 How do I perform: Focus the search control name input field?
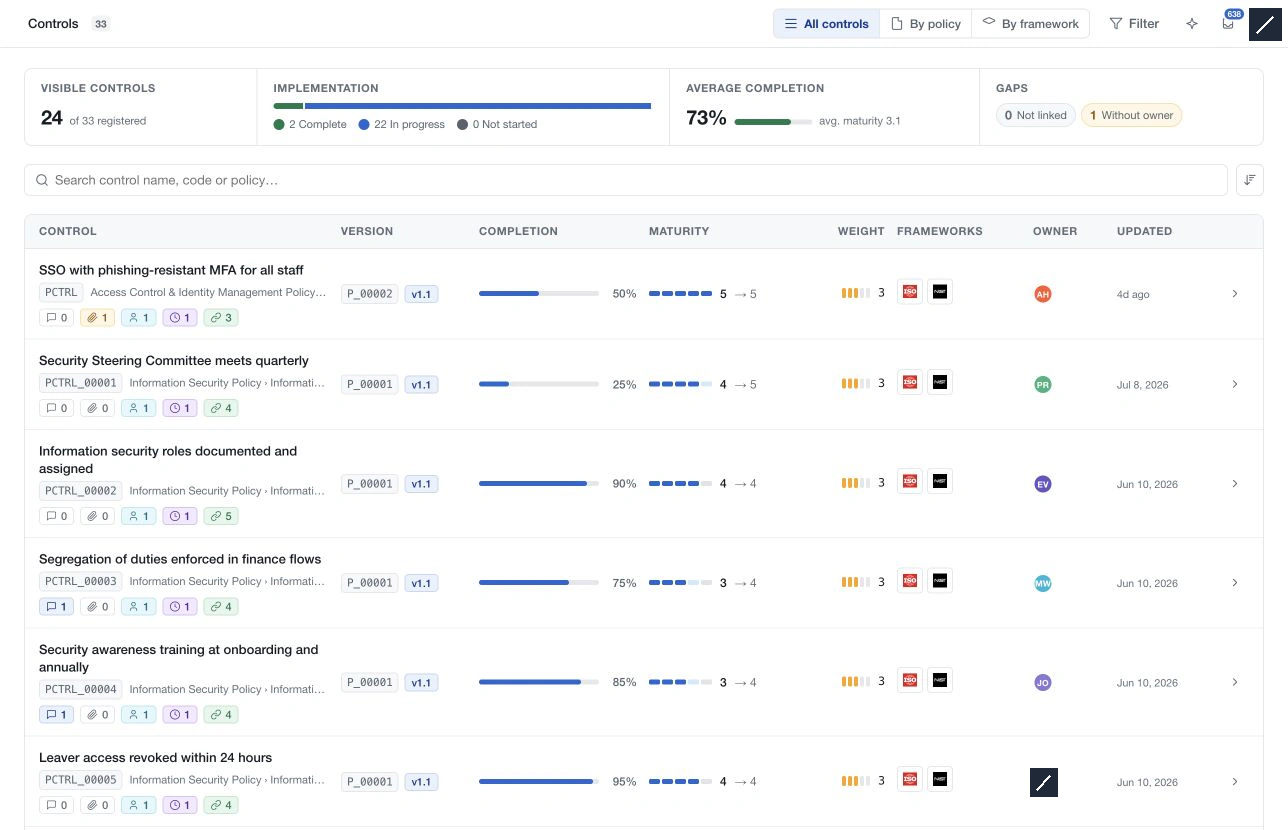tap(626, 180)
